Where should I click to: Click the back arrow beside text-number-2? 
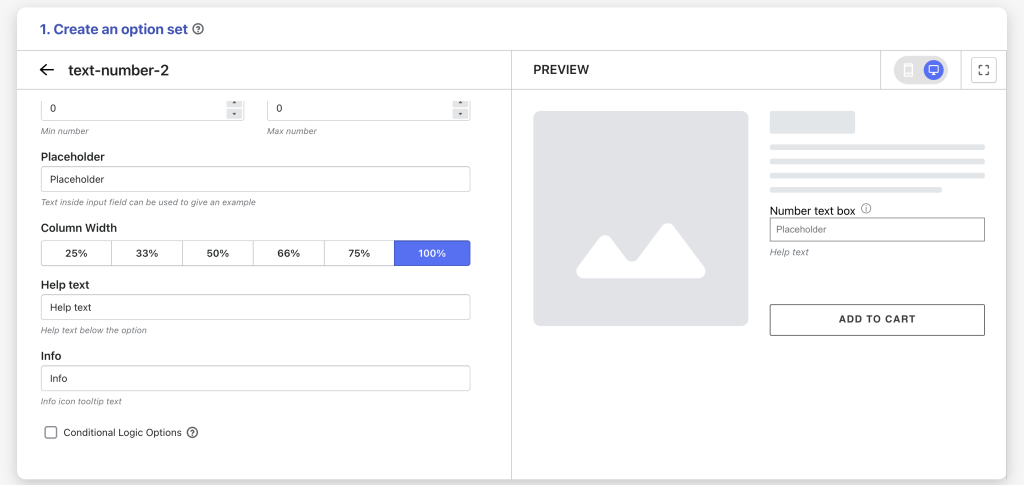click(46, 70)
